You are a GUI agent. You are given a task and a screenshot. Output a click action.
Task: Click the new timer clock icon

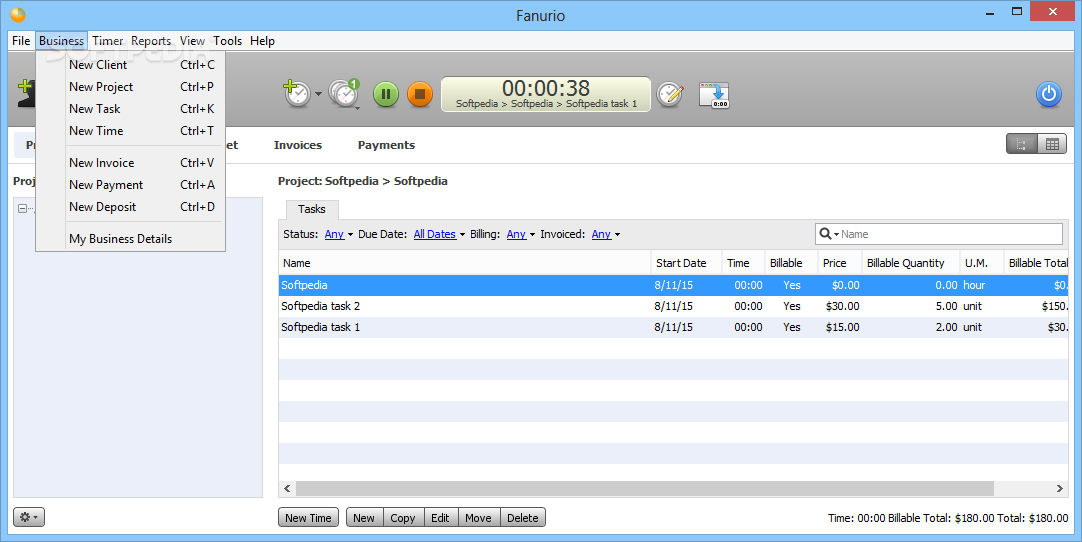point(296,93)
